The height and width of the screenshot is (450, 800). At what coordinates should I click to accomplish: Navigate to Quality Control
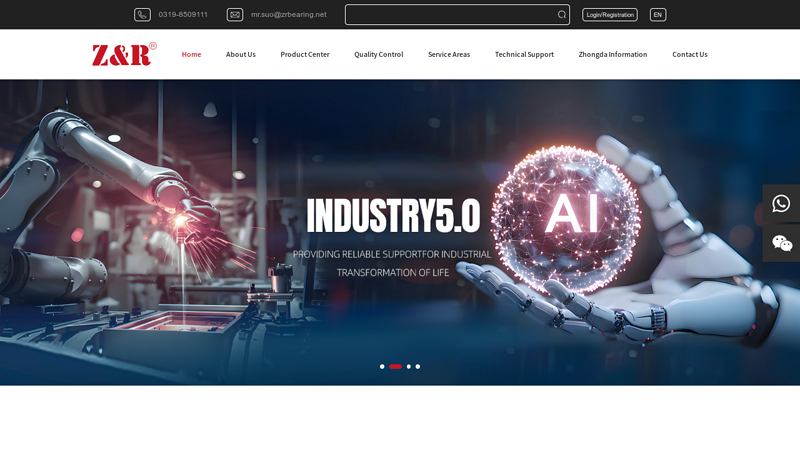point(379,55)
